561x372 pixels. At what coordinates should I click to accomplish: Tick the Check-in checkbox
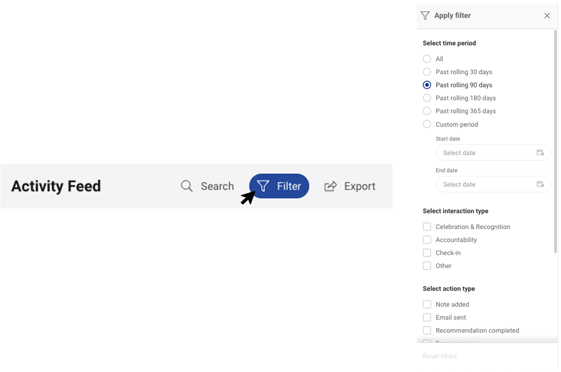coord(427,253)
